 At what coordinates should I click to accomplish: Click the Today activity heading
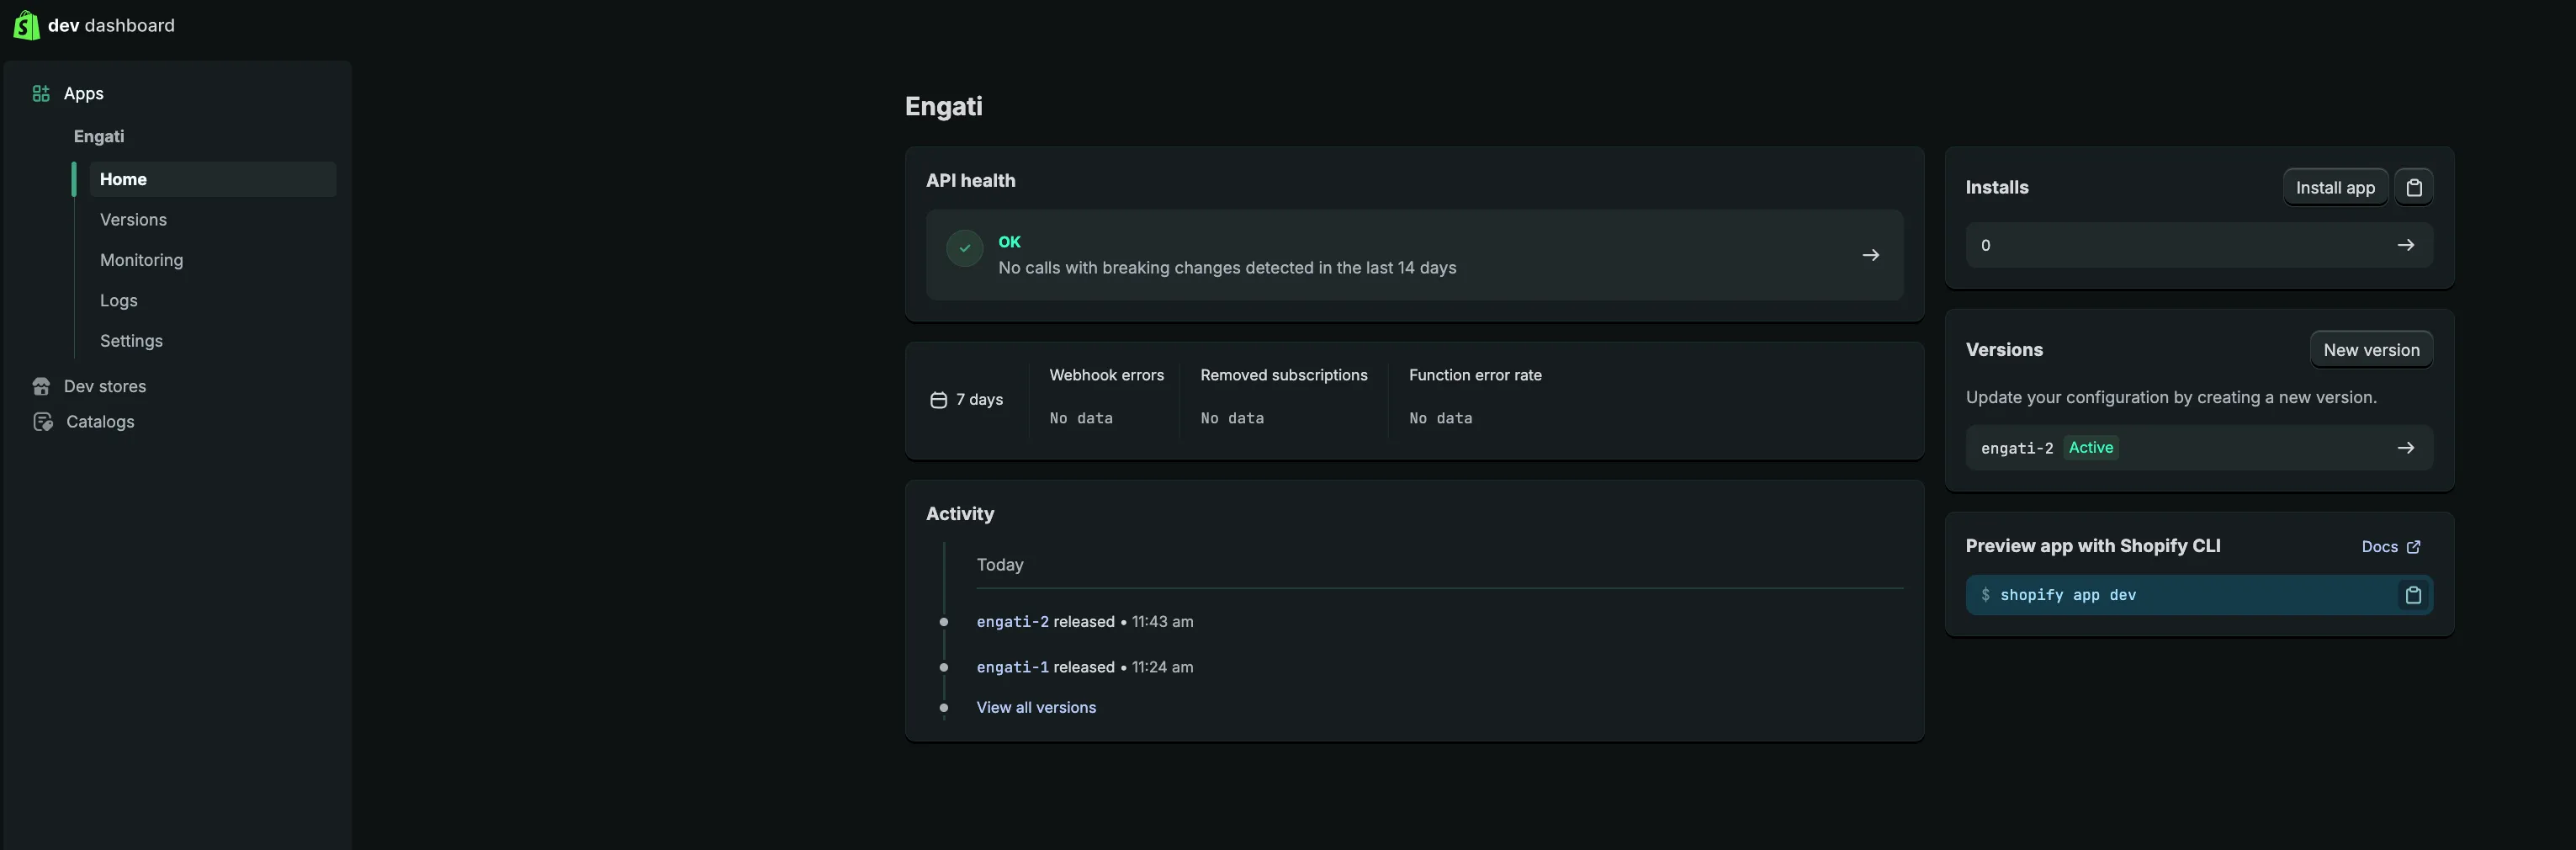[1000, 565]
